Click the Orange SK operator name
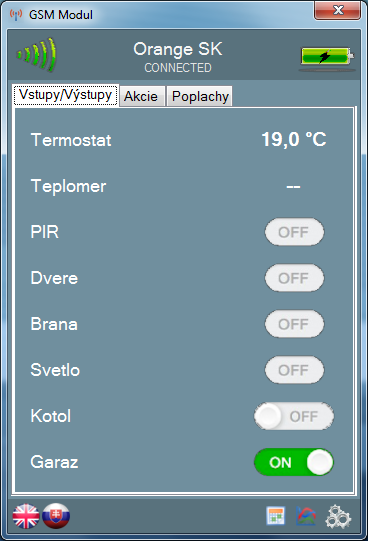 [178, 49]
